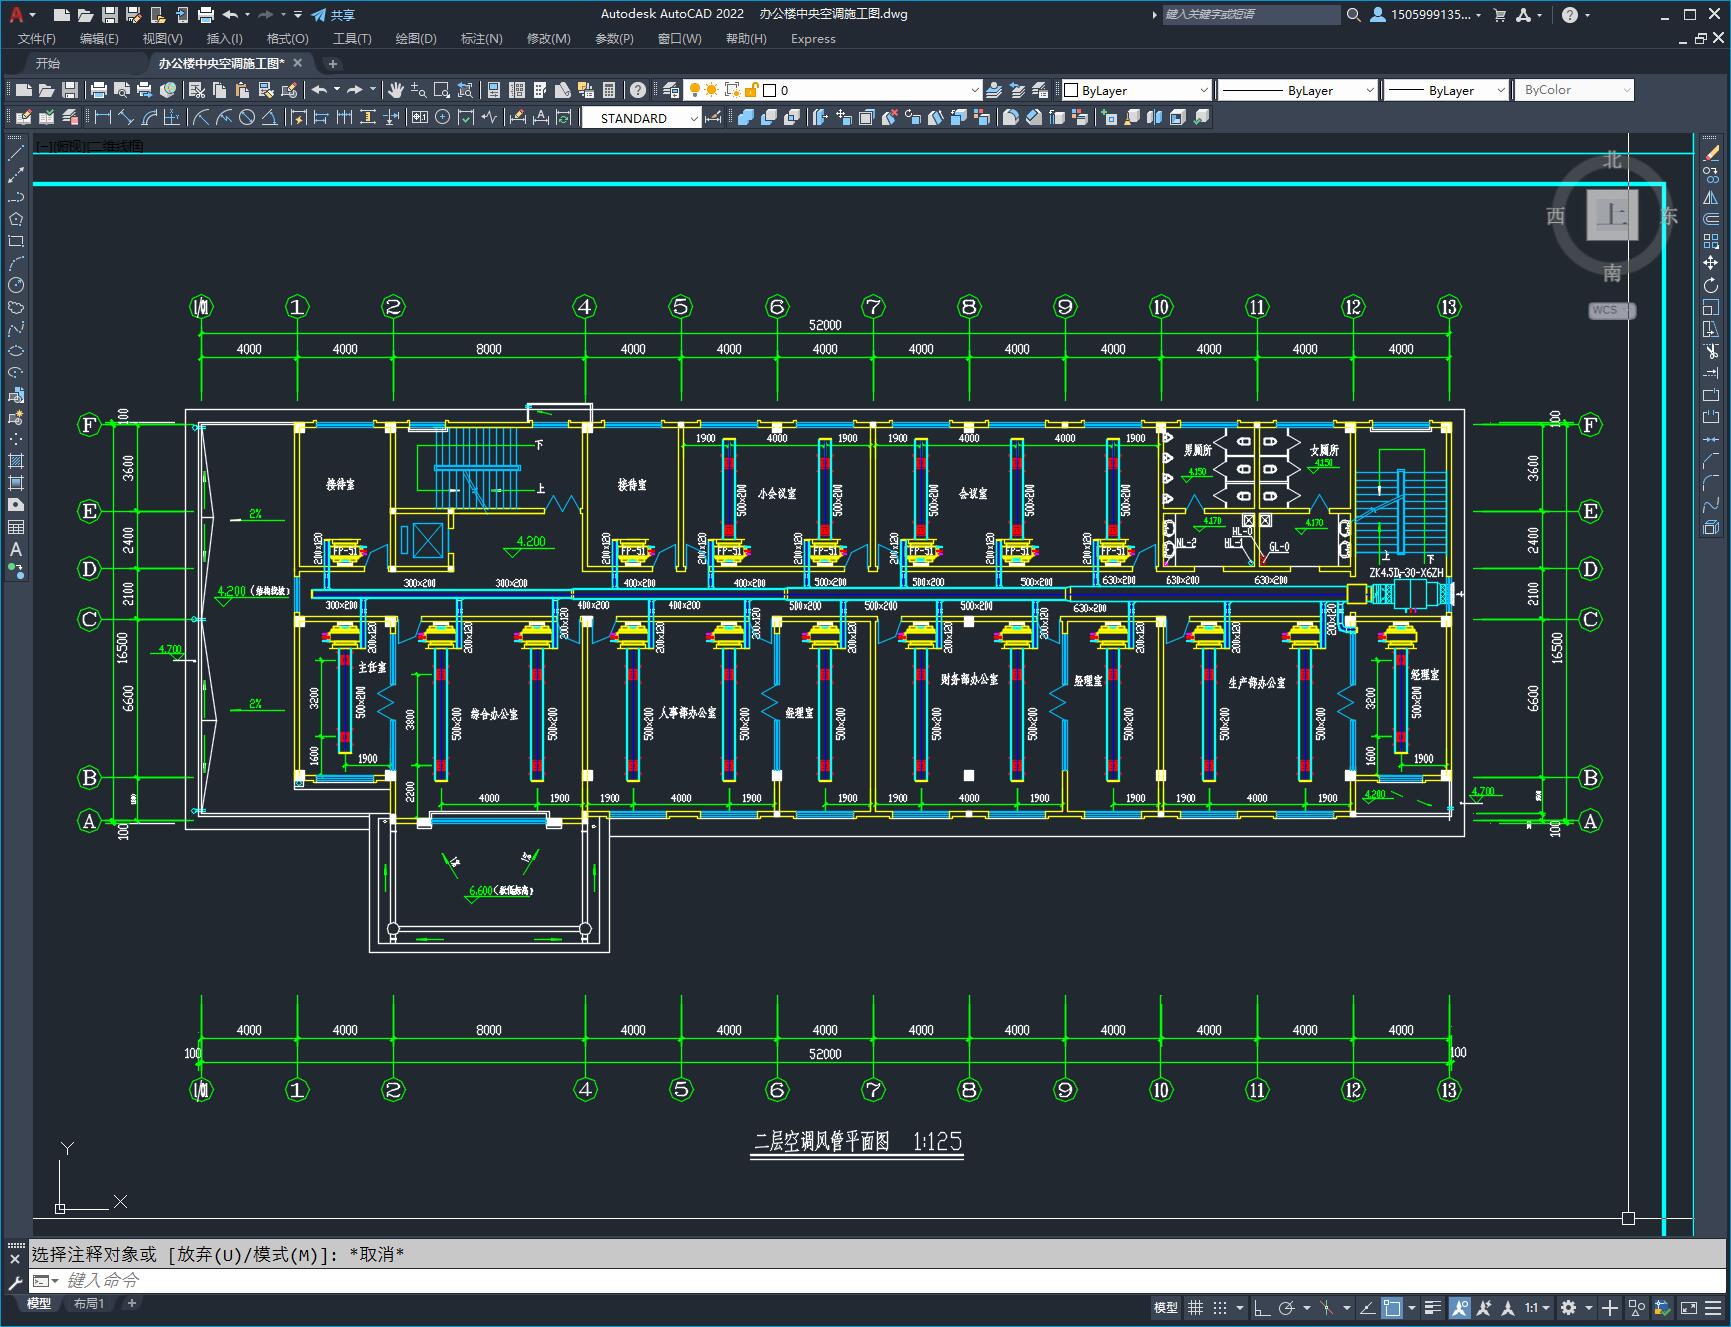Open the ByLayer color control

coord(1136,90)
